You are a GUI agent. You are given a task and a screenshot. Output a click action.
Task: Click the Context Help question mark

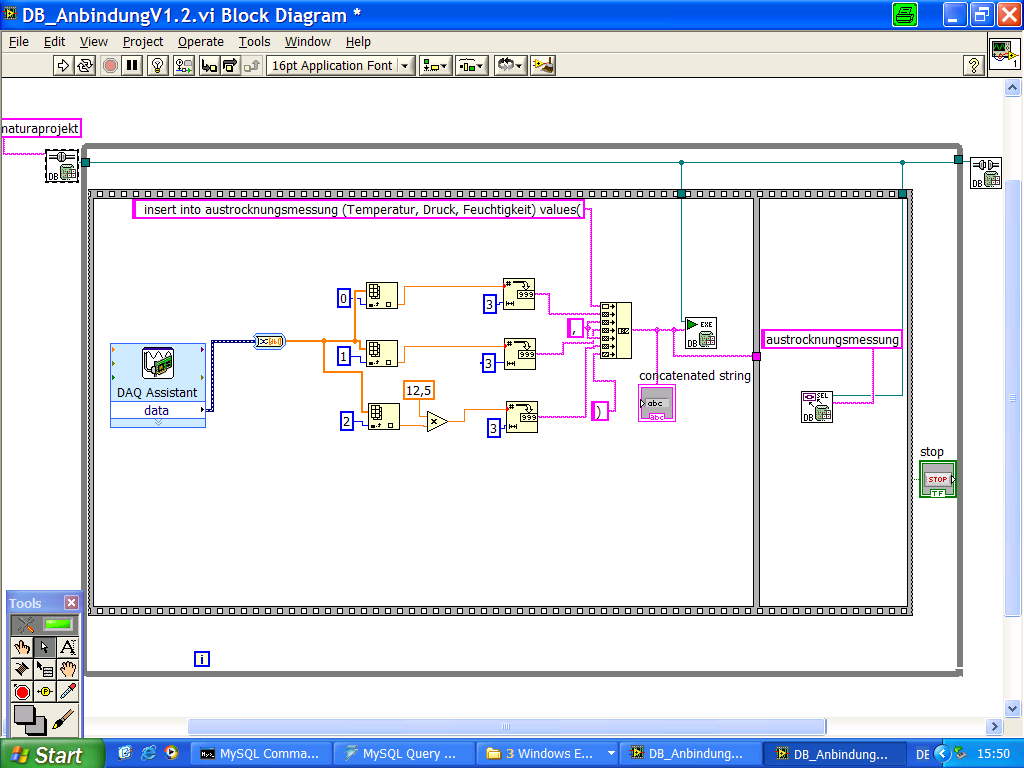click(x=974, y=65)
